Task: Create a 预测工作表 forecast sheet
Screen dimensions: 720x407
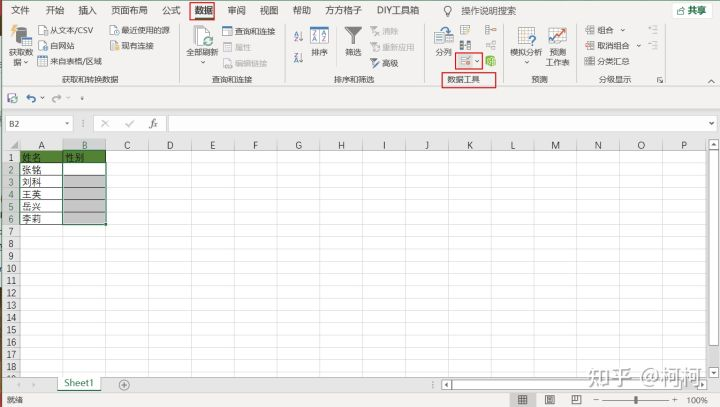Action: point(557,46)
